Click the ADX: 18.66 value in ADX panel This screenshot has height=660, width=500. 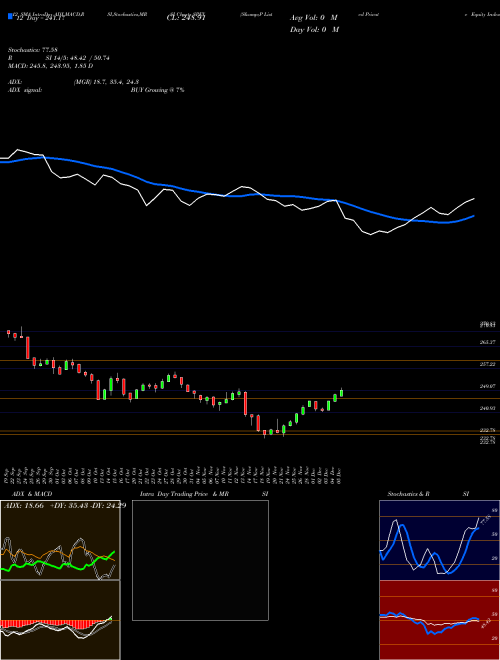click(x=24, y=506)
